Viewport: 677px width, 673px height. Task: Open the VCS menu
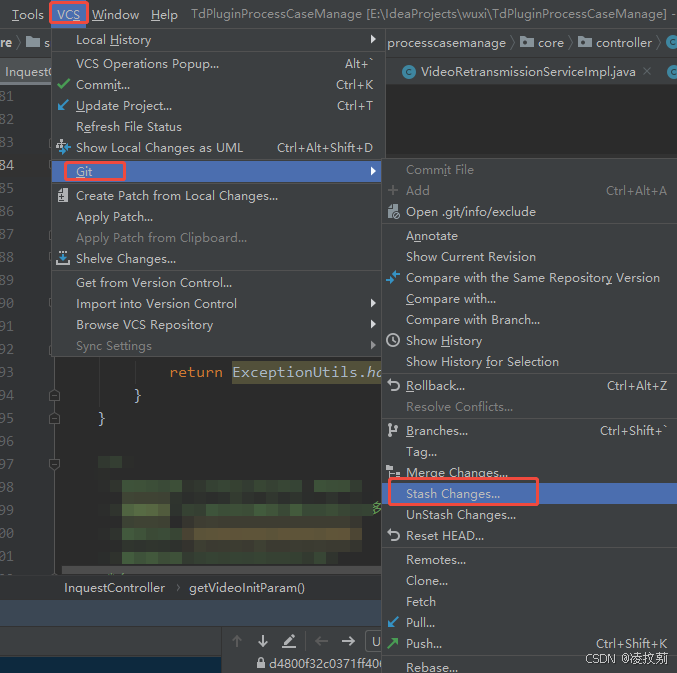(69, 14)
